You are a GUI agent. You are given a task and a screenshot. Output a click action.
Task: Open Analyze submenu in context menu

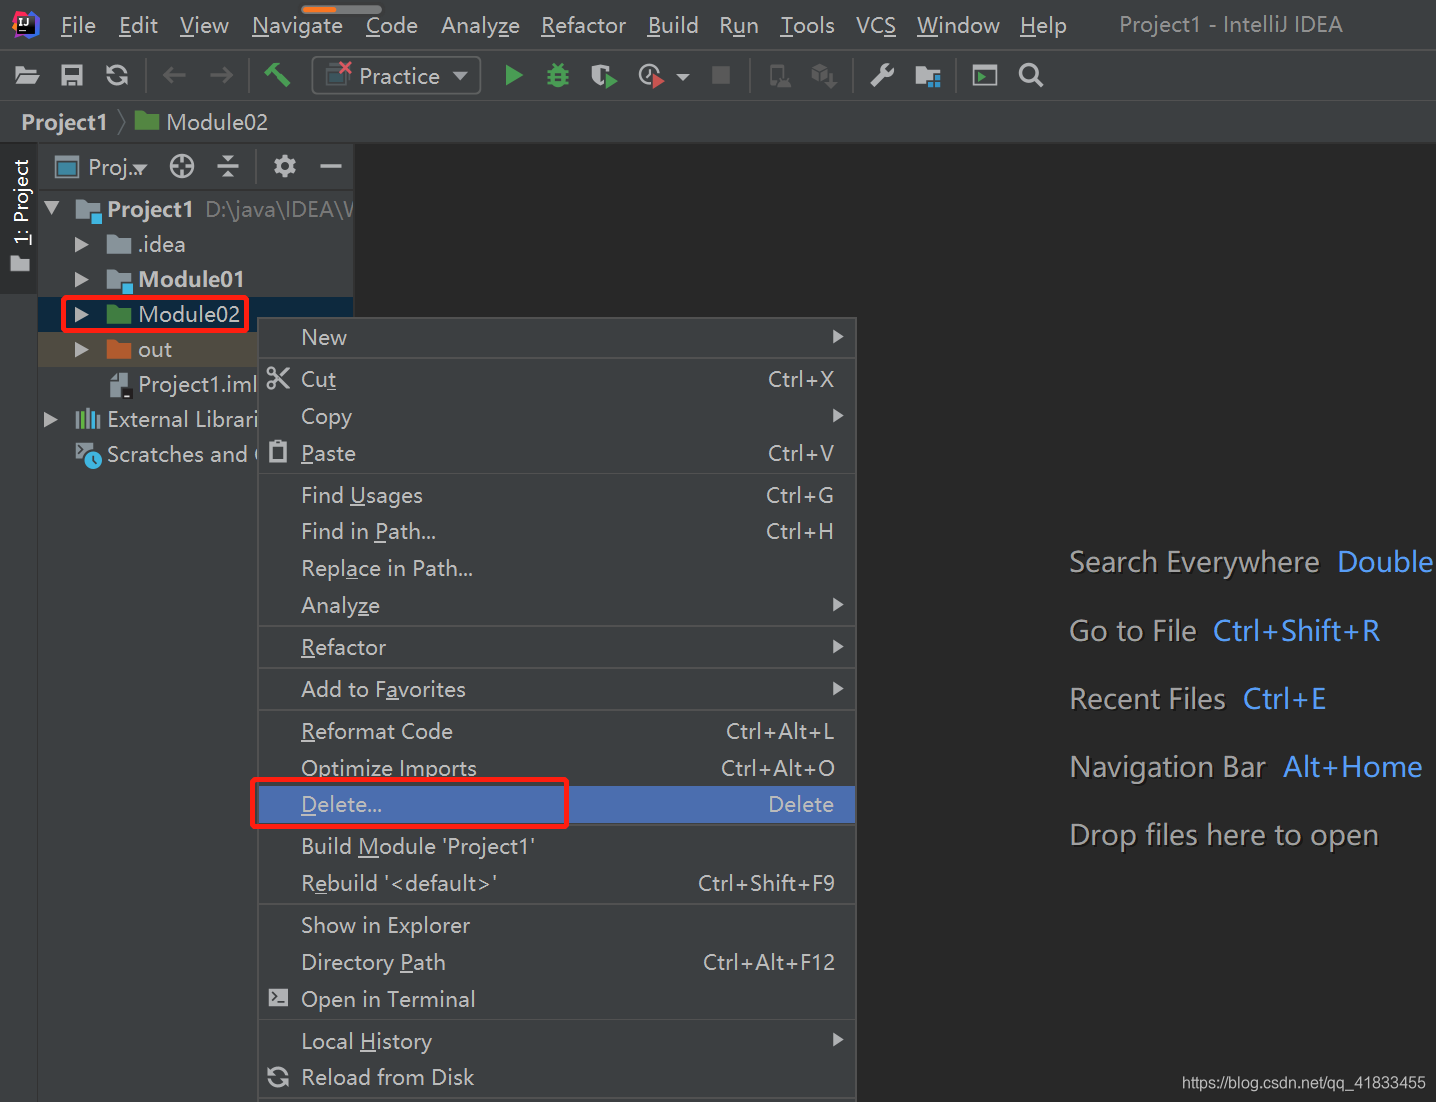(x=557, y=605)
